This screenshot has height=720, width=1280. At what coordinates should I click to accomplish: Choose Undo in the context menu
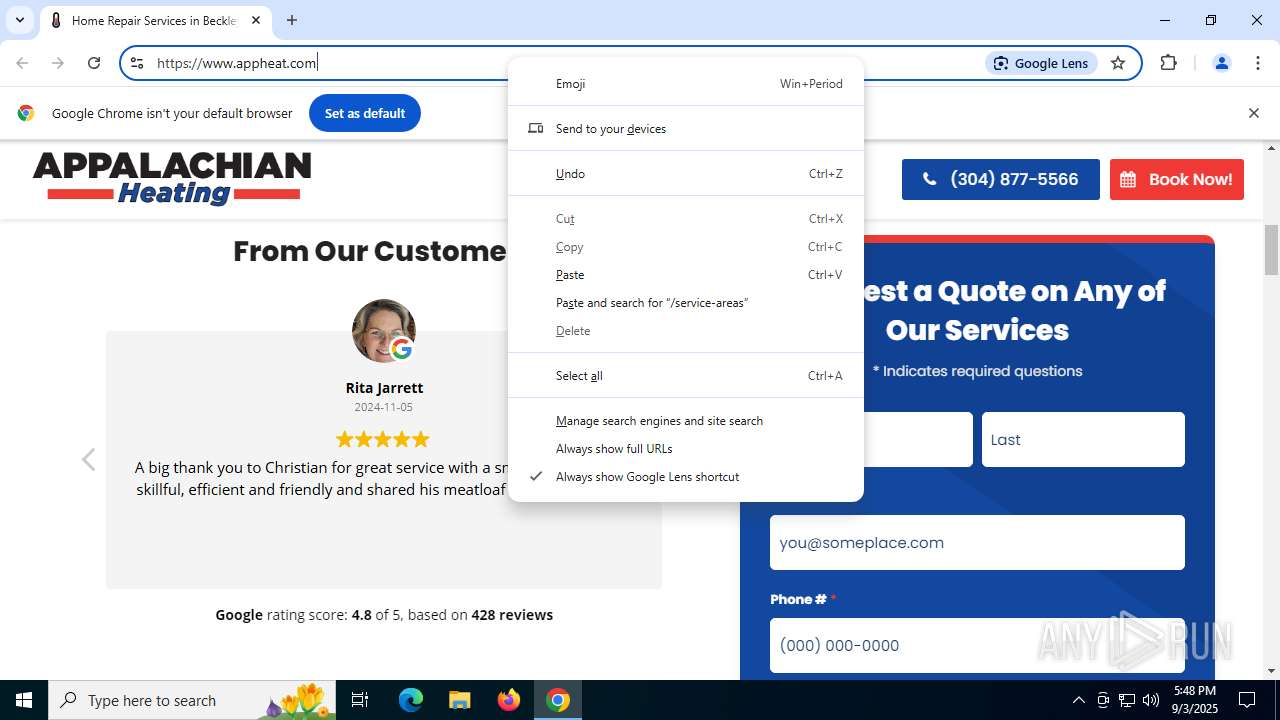tap(686, 174)
